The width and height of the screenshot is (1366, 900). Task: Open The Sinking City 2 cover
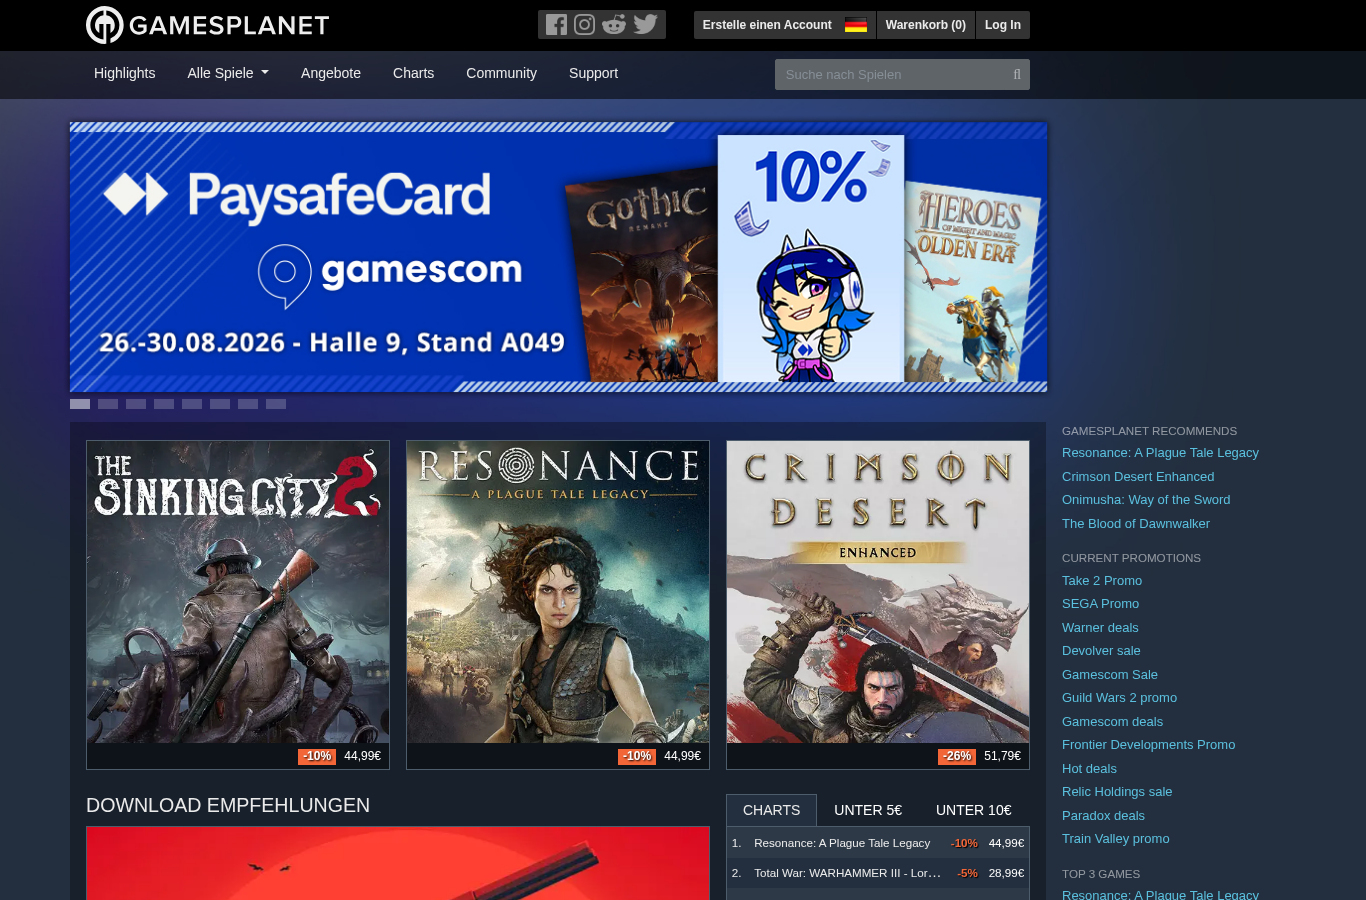(238, 592)
